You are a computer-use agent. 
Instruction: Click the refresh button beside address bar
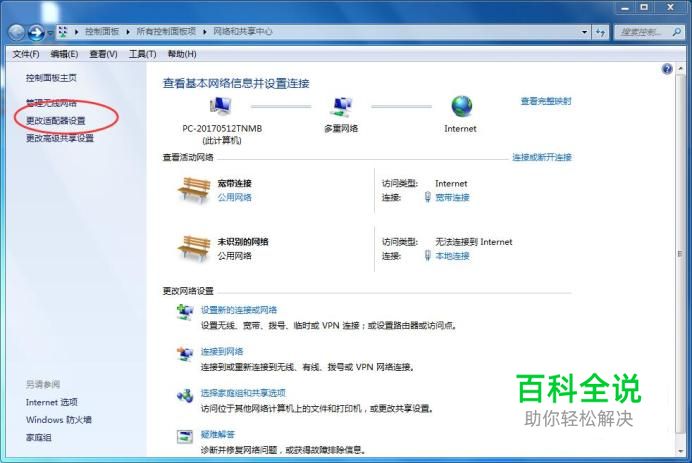[600, 32]
